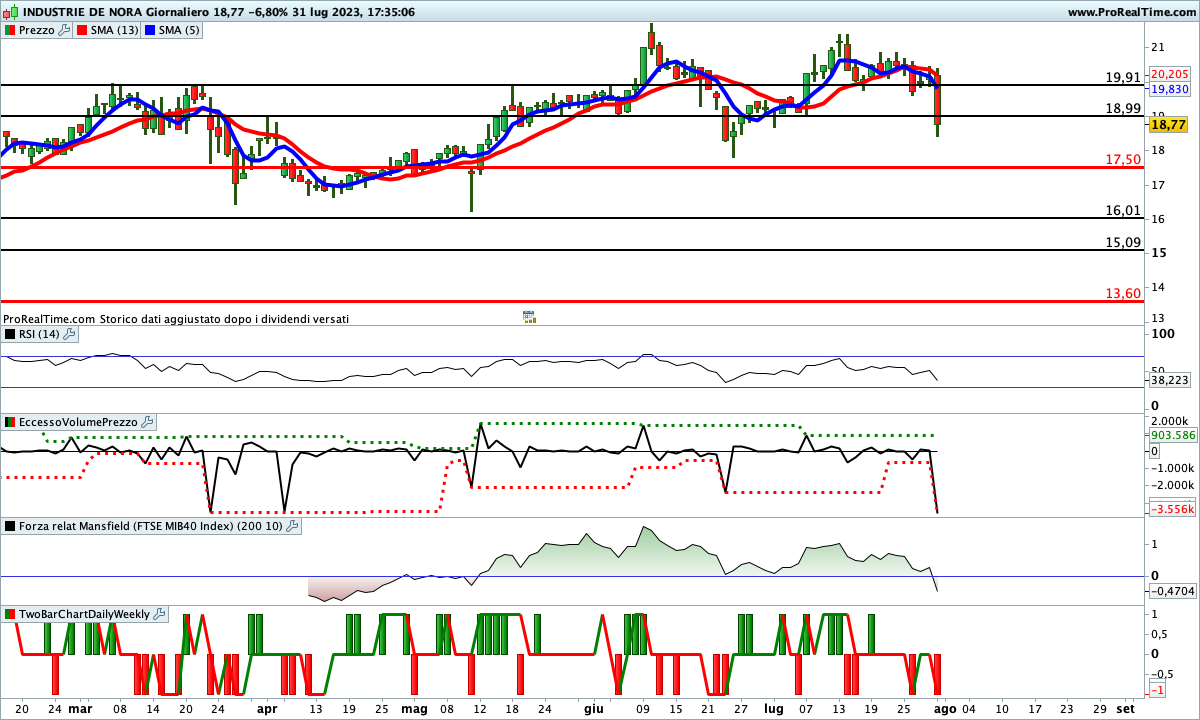
Task: Click the INDUSTRIE DE NORA title text
Action: point(83,12)
